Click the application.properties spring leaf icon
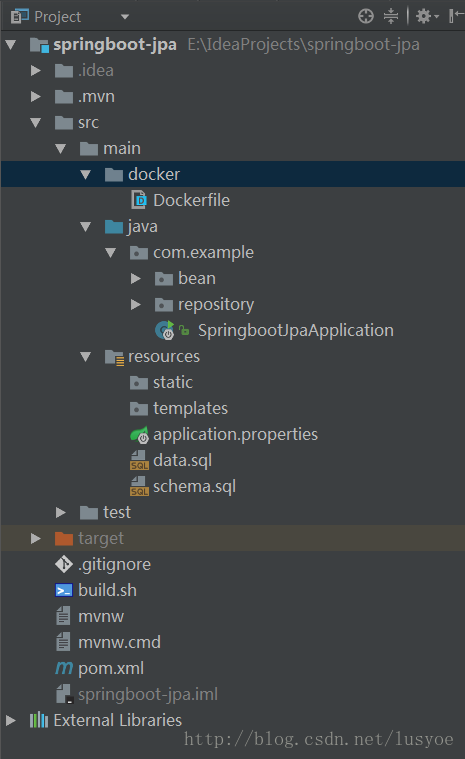465x759 pixels. pyautogui.click(x=139, y=435)
